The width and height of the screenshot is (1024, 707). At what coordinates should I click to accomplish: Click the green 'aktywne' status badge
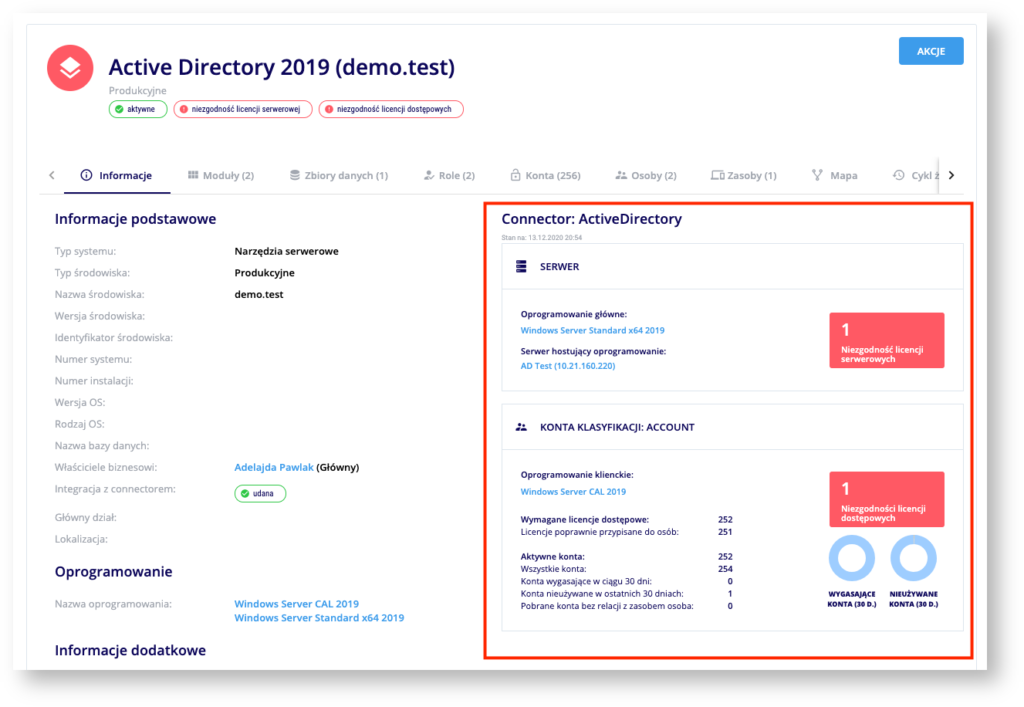tap(138, 109)
